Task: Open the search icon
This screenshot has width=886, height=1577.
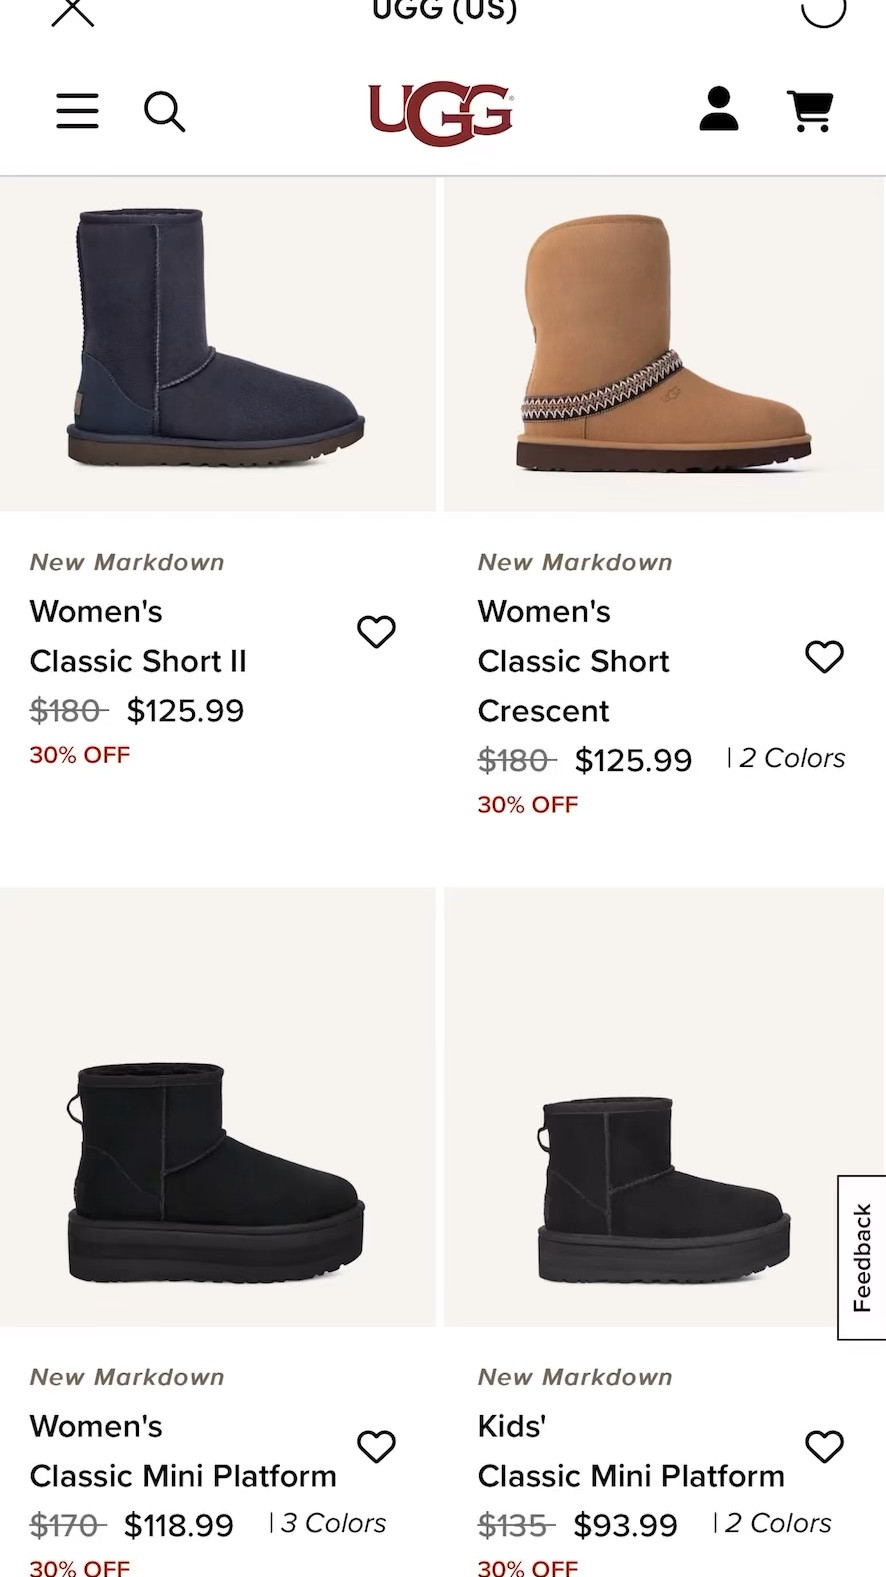Action: (x=165, y=112)
